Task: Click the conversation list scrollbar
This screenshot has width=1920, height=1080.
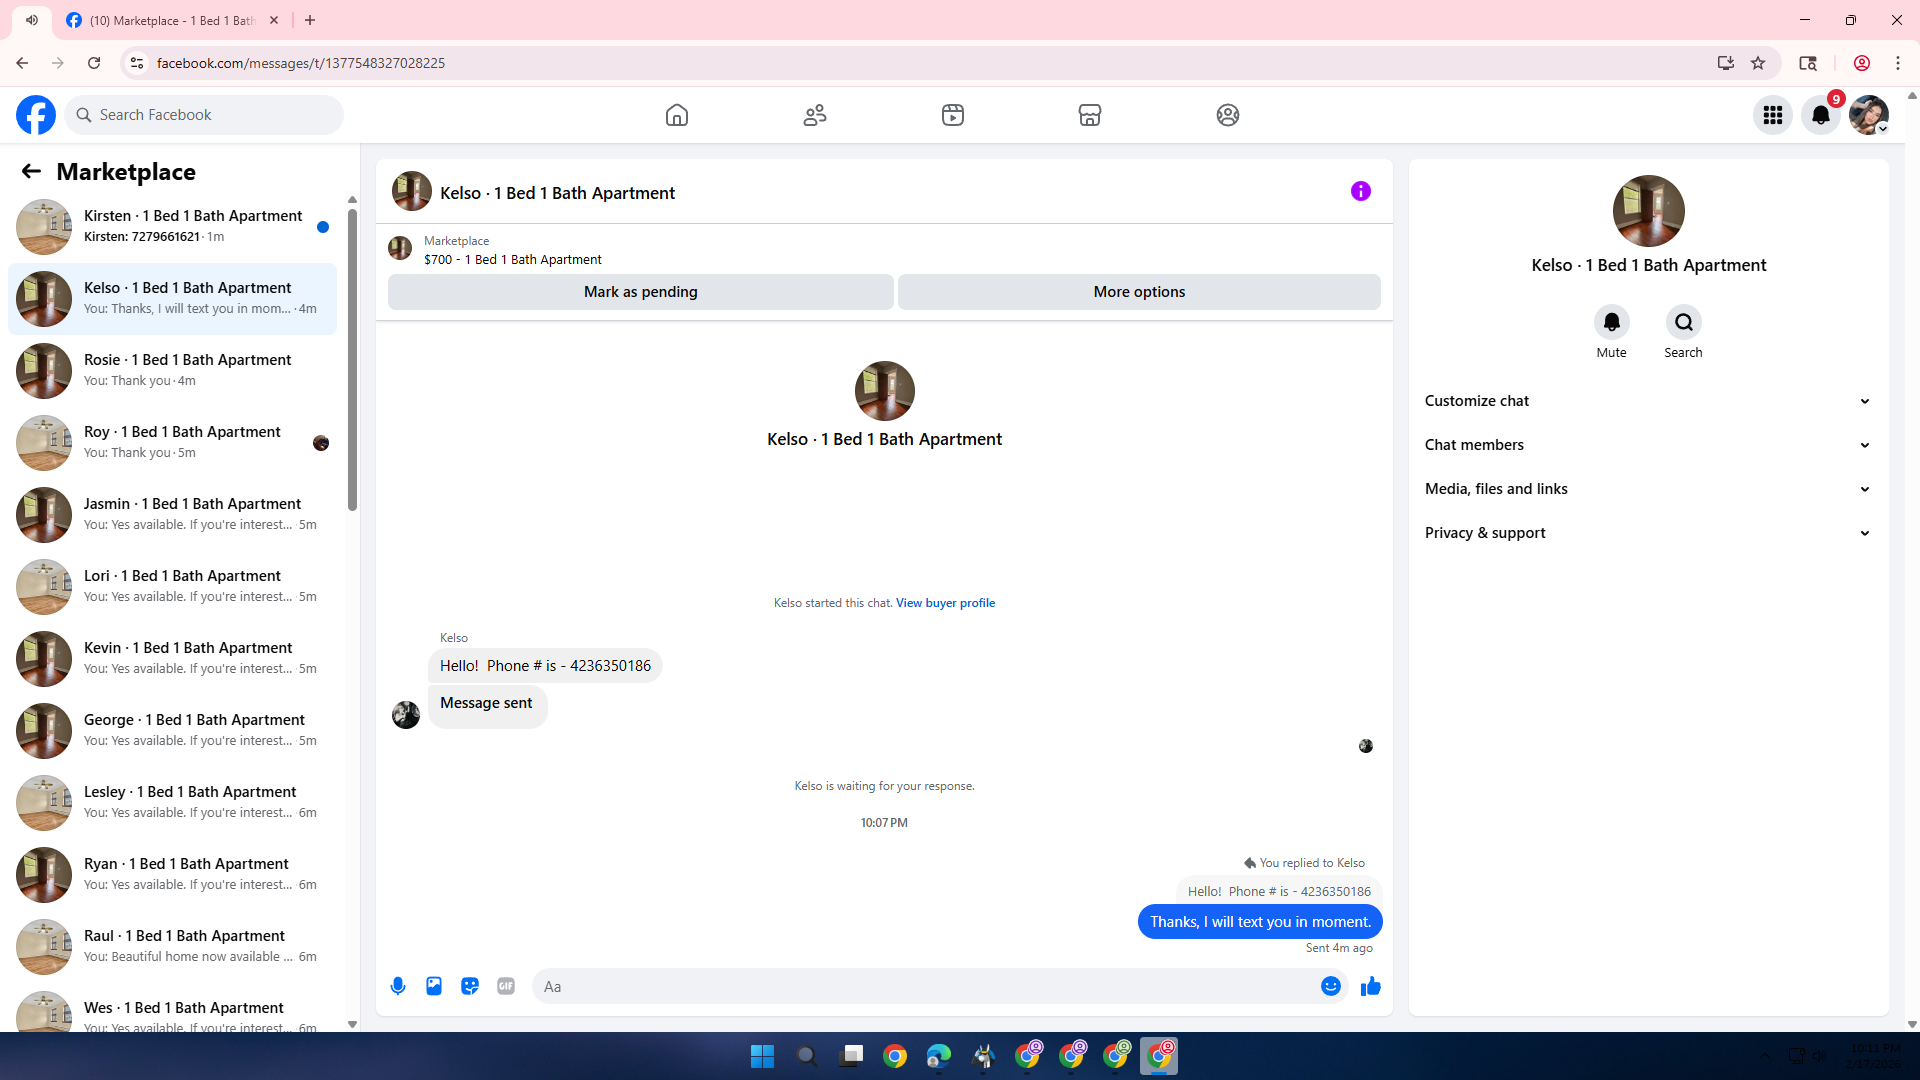Action: click(x=352, y=360)
